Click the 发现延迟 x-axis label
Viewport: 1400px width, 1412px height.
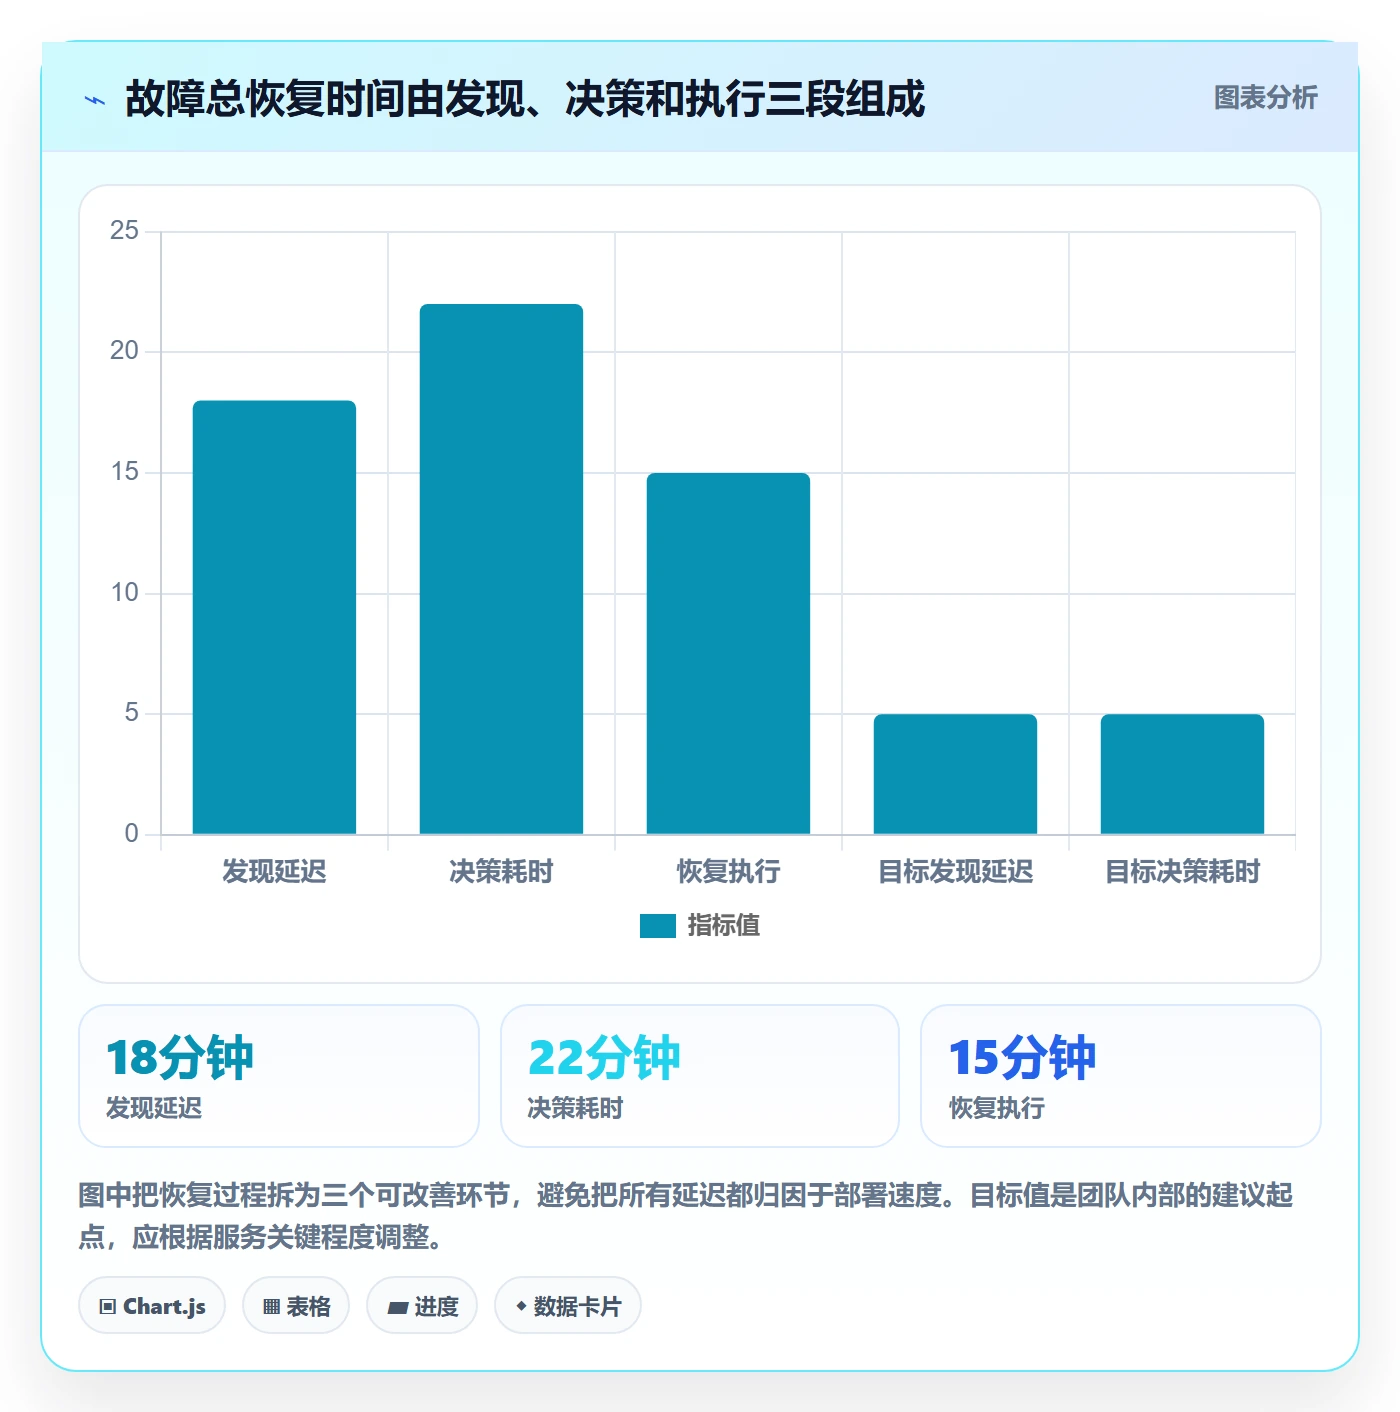[x=274, y=872]
